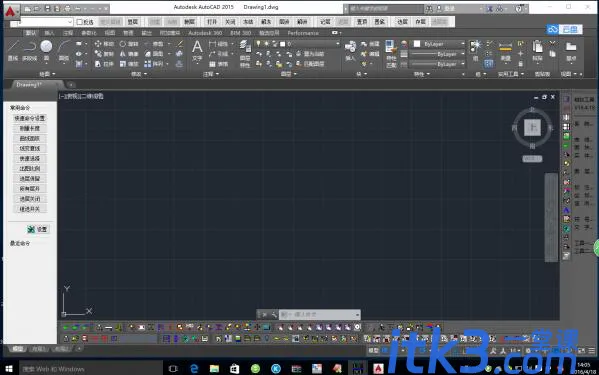Click the ViewCube top face
The image size is (599, 375).
pyautogui.click(x=532, y=128)
